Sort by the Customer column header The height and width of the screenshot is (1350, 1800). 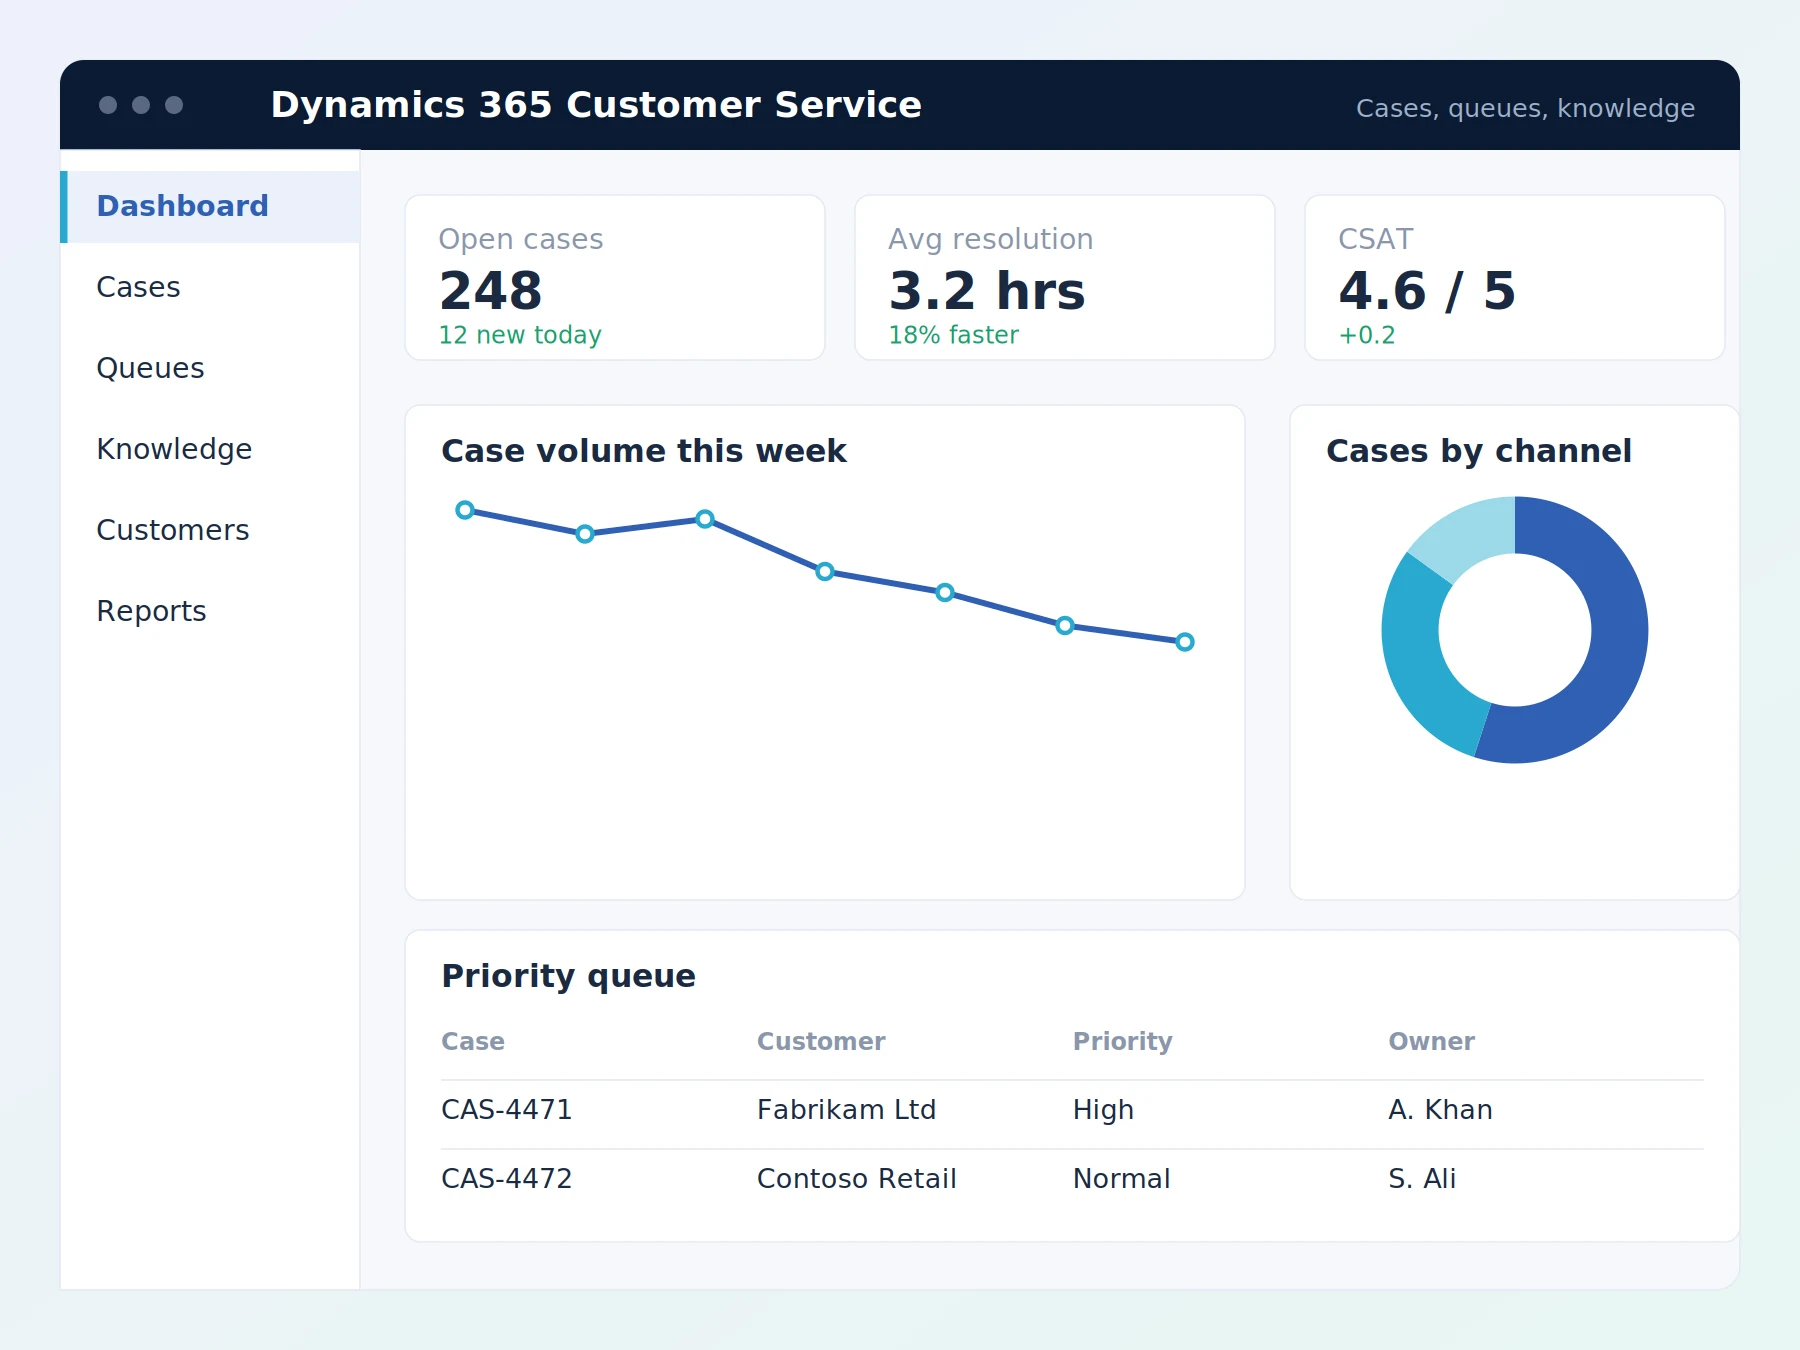(821, 1041)
